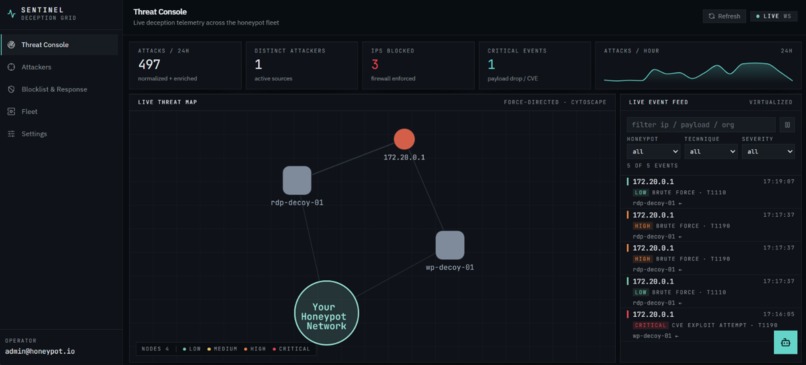The height and width of the screenshot is (365, 806).
Task: Select the rdp-decoy-01 node on the map
Action: [297, 180]
